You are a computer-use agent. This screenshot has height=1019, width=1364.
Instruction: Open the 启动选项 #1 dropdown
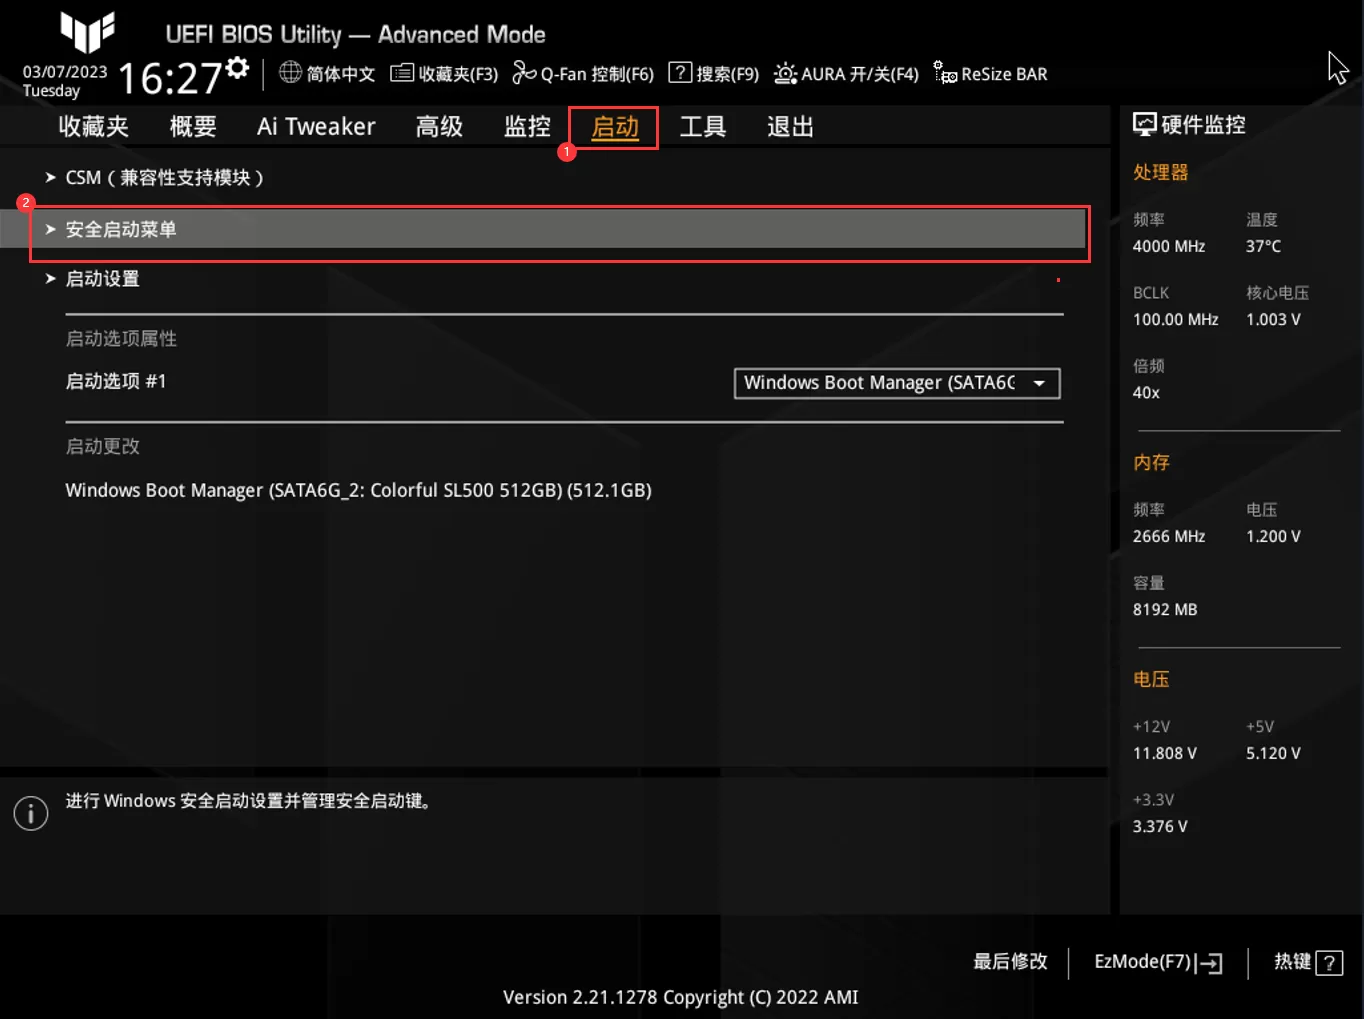point(896,383)
